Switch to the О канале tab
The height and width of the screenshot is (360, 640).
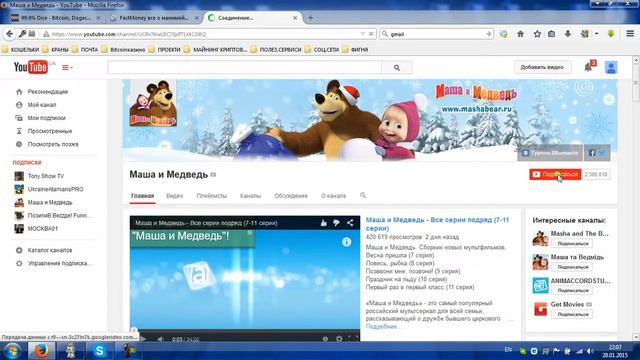(x=333, y=196)
